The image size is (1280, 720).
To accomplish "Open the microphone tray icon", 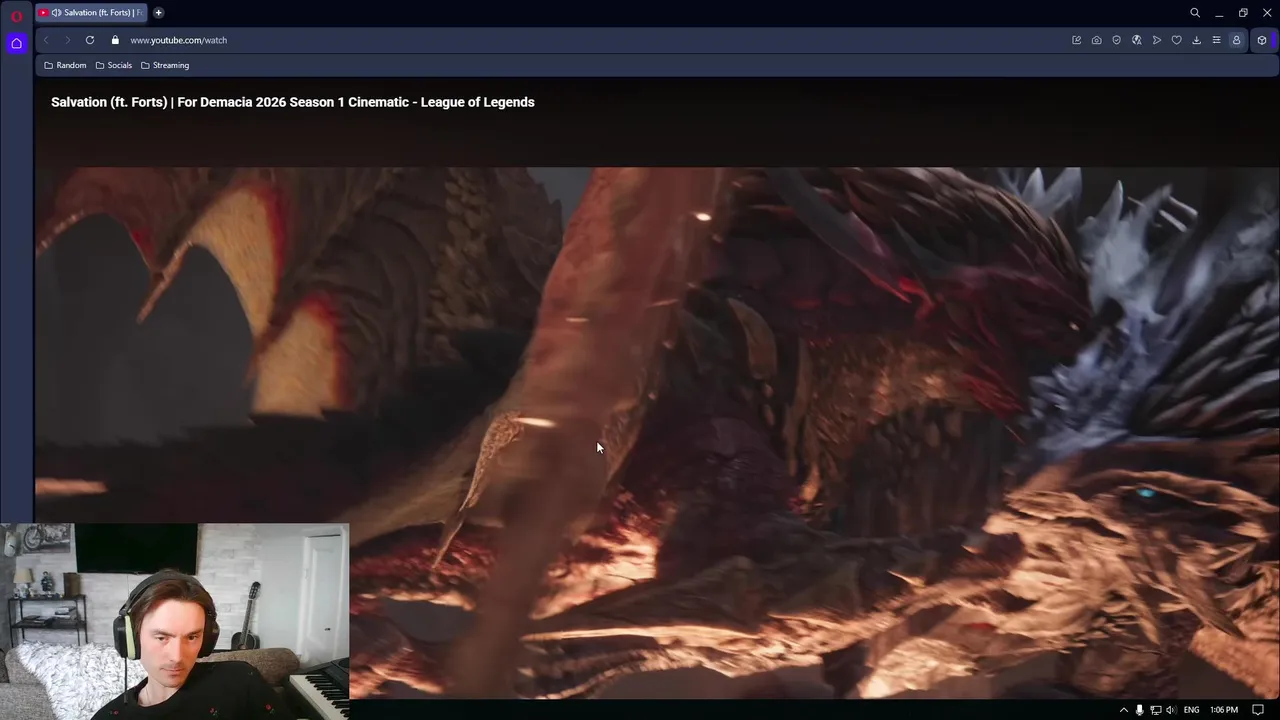I will [x=1139, y=710].
